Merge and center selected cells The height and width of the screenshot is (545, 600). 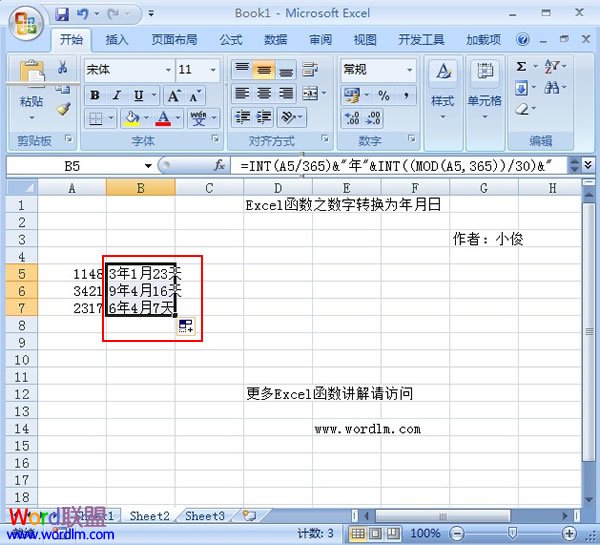(x=310, y=93)
